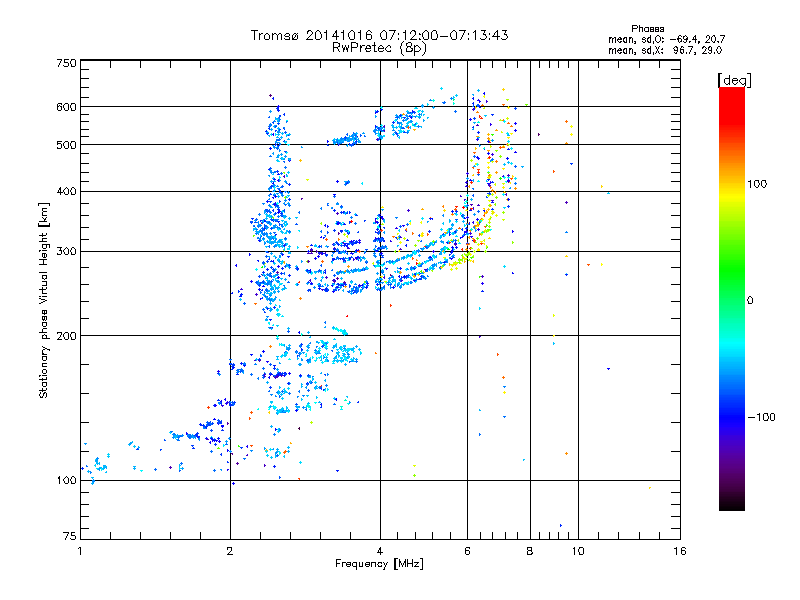The width and height of the screenshot is (800, 600).
Task: Click x-axis tick label '1'
Action: [80, 551]
